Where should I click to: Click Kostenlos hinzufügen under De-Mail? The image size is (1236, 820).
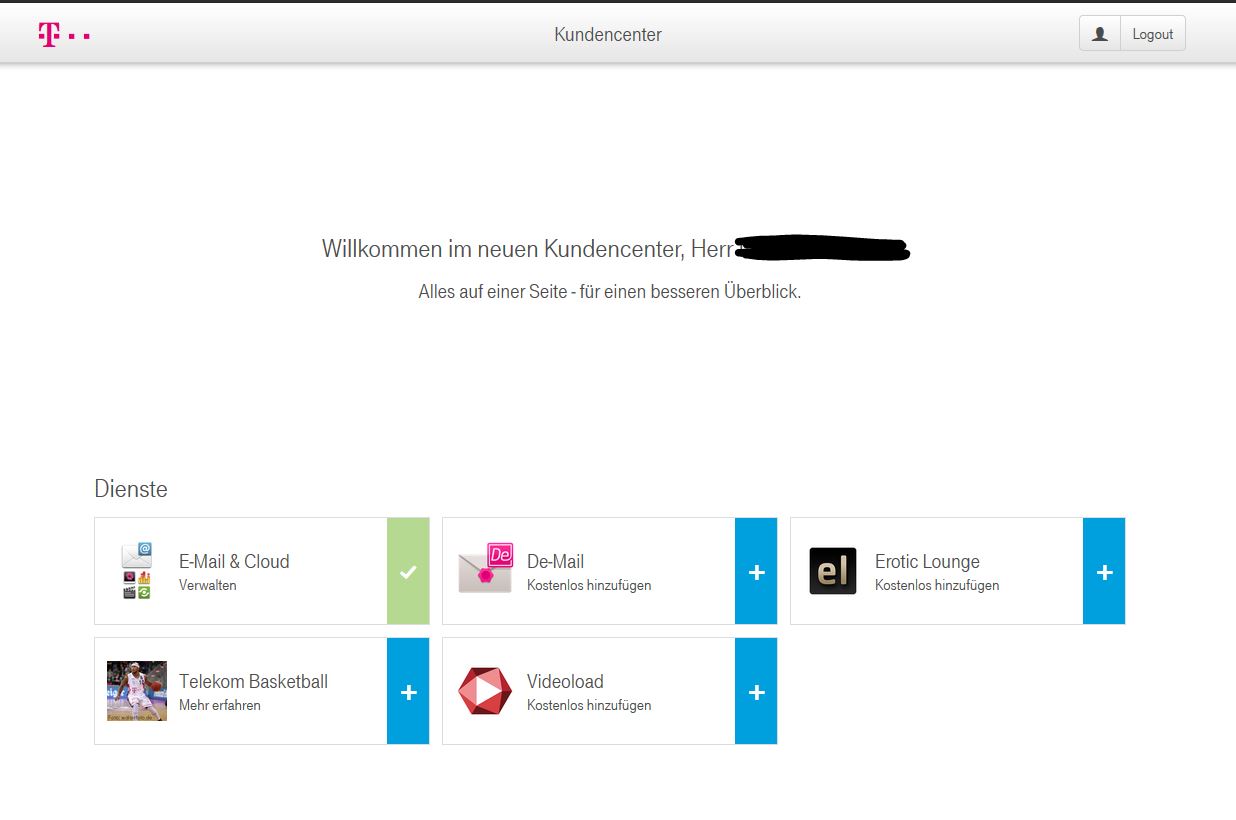pos(589,586)
